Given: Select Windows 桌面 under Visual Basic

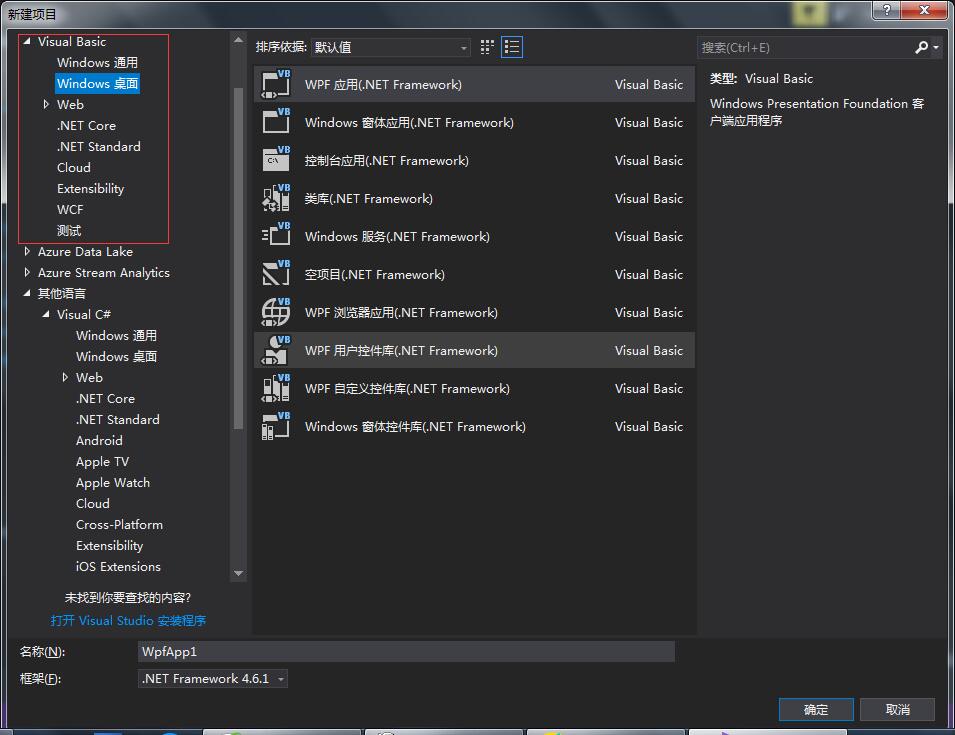Looking at the screenshot, I should 97,83.
